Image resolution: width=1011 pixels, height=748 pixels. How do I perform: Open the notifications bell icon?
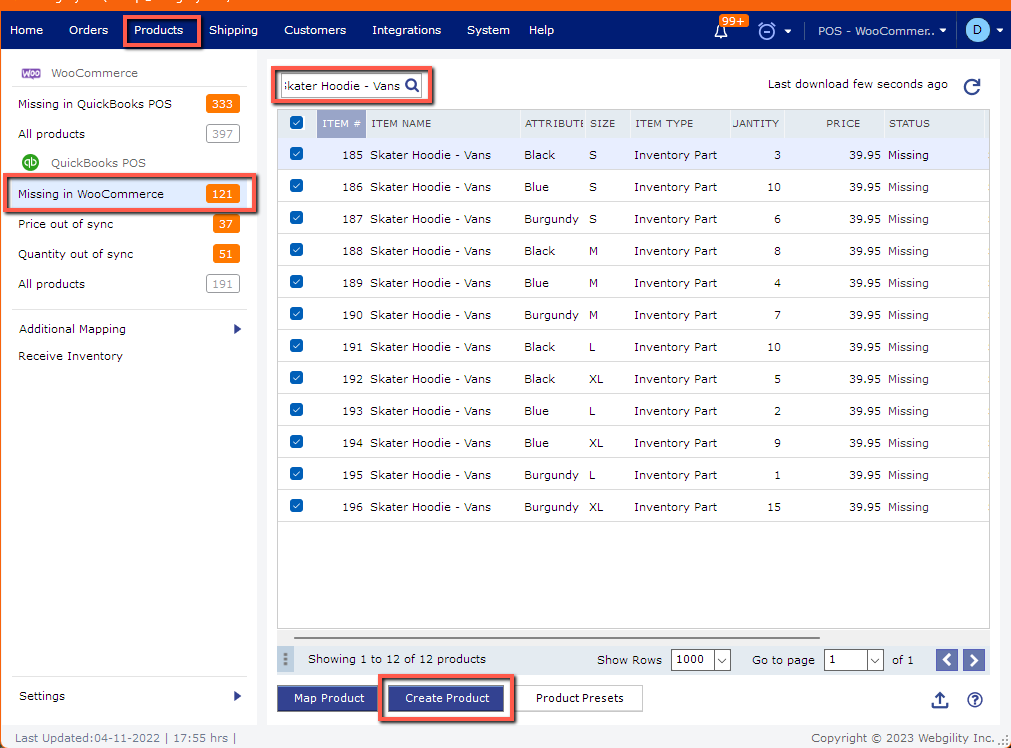721,31
